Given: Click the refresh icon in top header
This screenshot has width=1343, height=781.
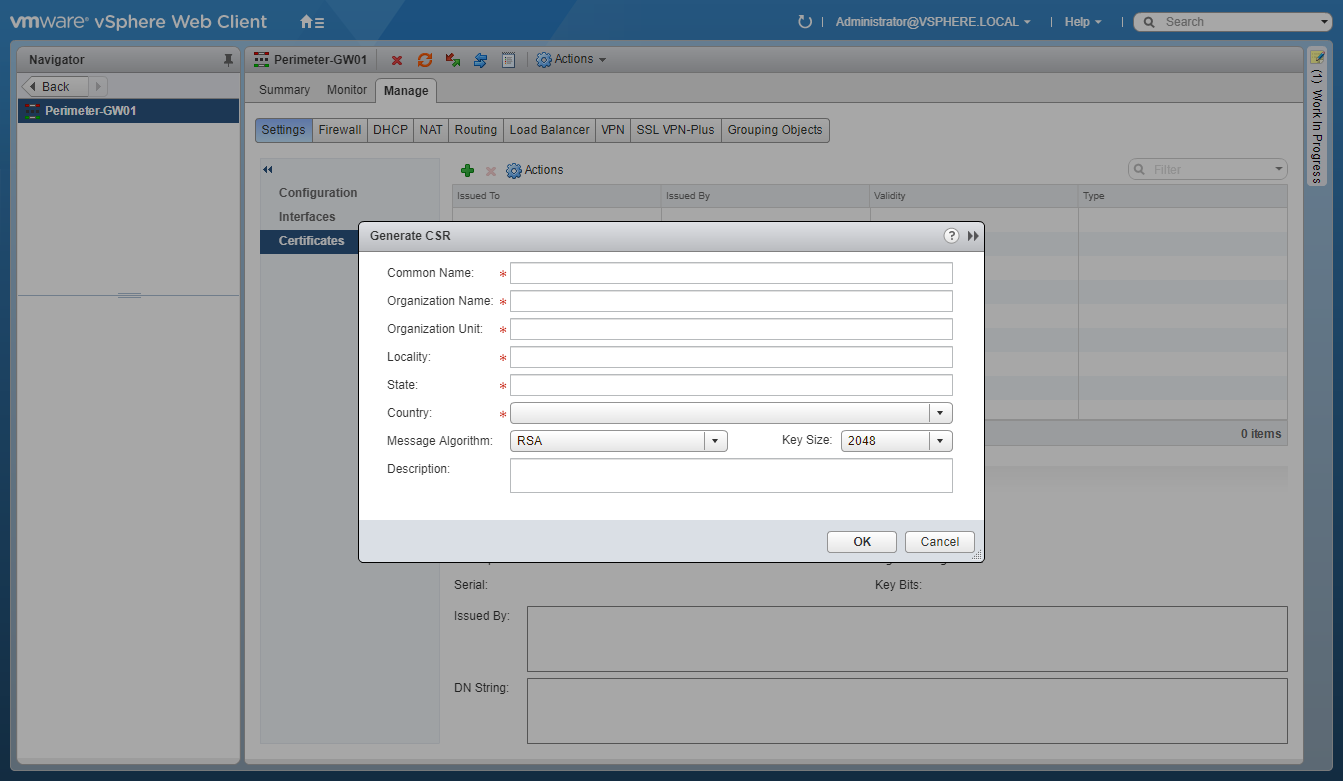Looking at the screenshot, I should (x=804, y=22).
